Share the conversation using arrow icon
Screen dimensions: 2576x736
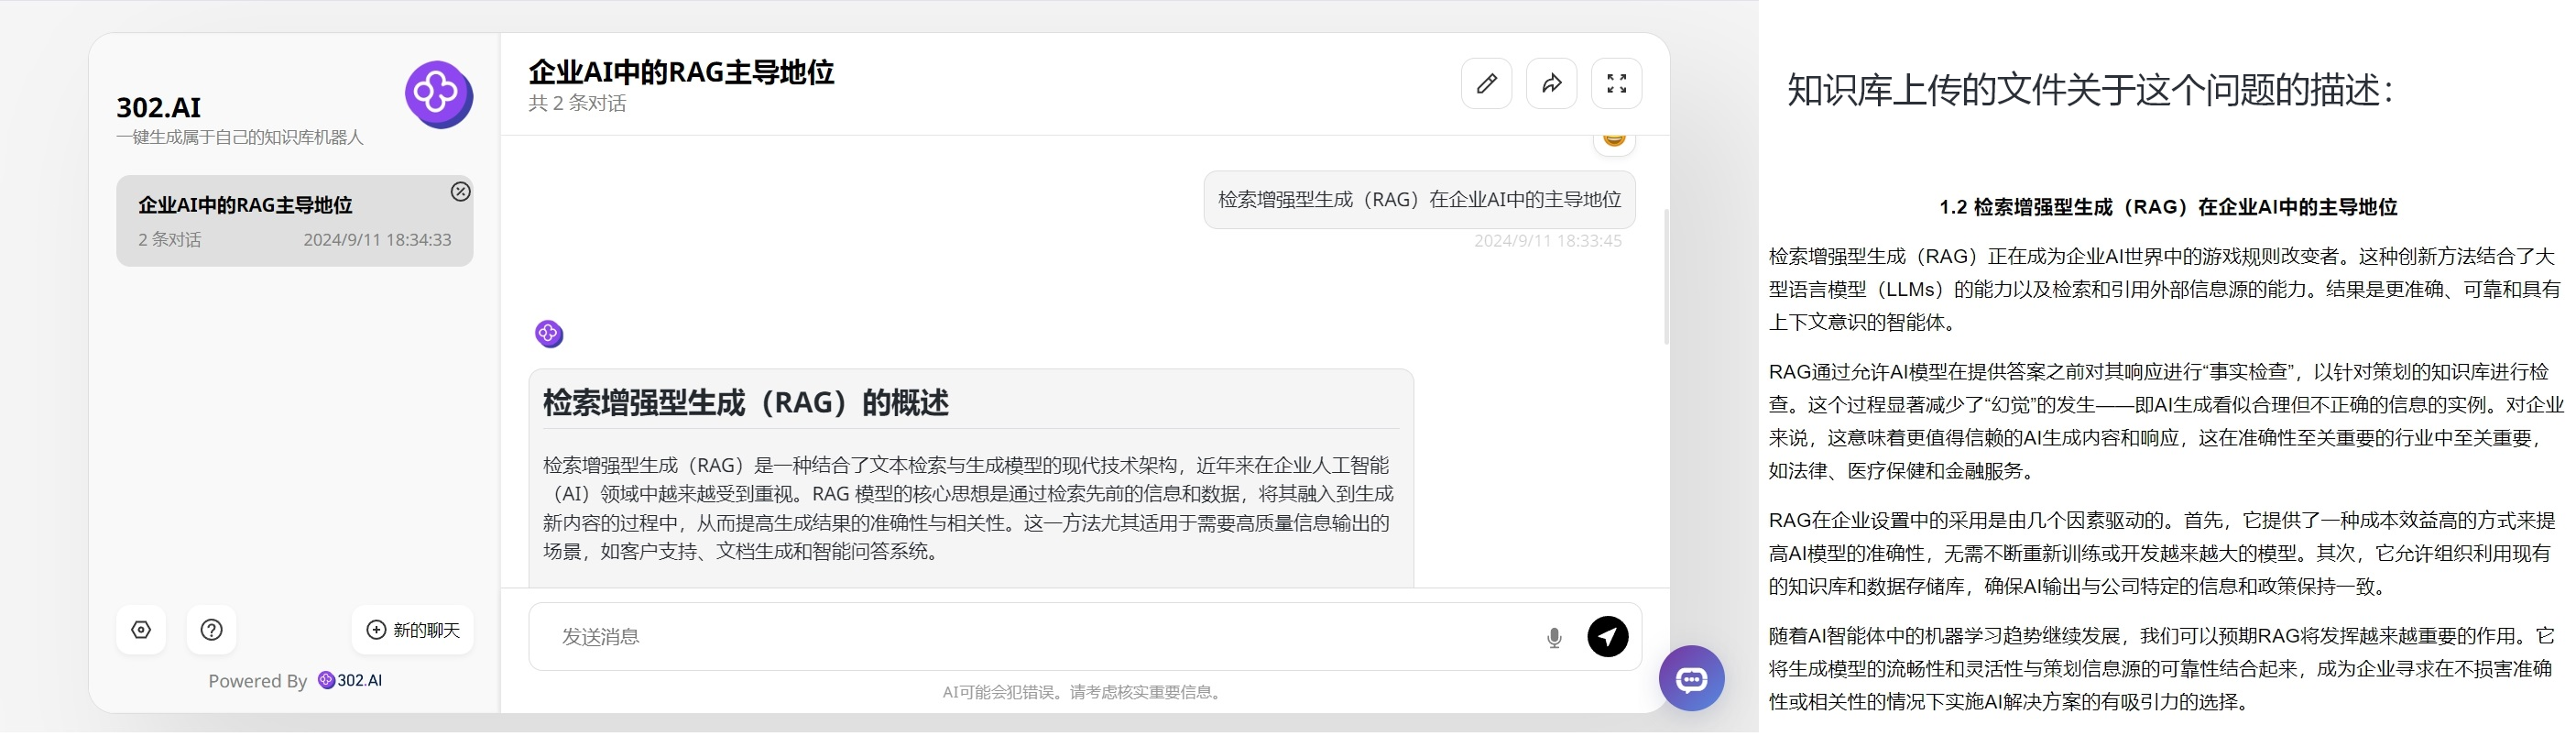pyautogui.click(x=1551, y=84)
